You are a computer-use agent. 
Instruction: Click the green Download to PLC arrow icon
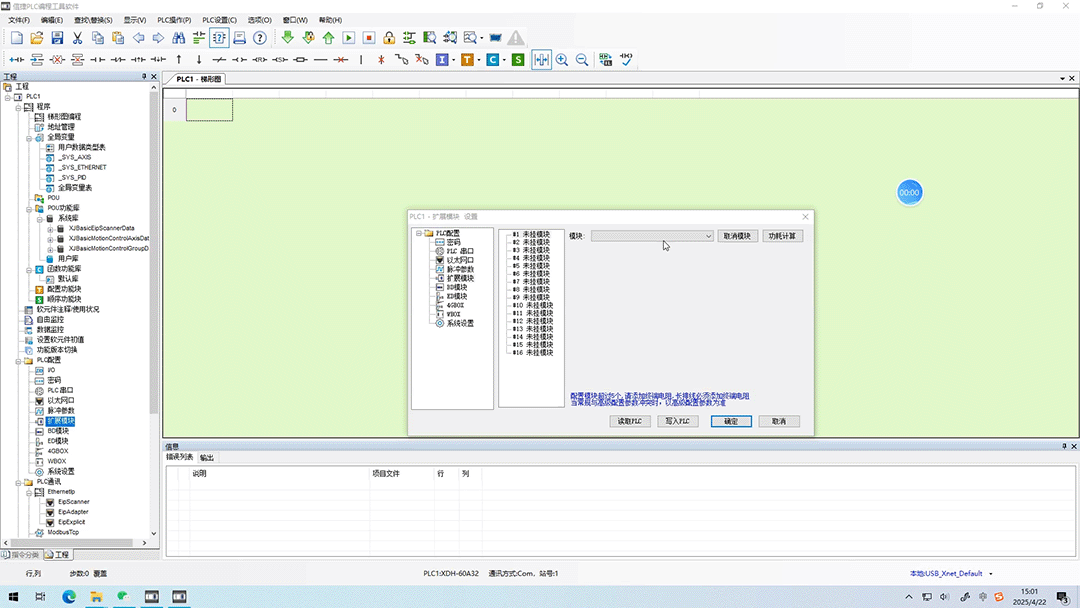[x=288, y=38]
